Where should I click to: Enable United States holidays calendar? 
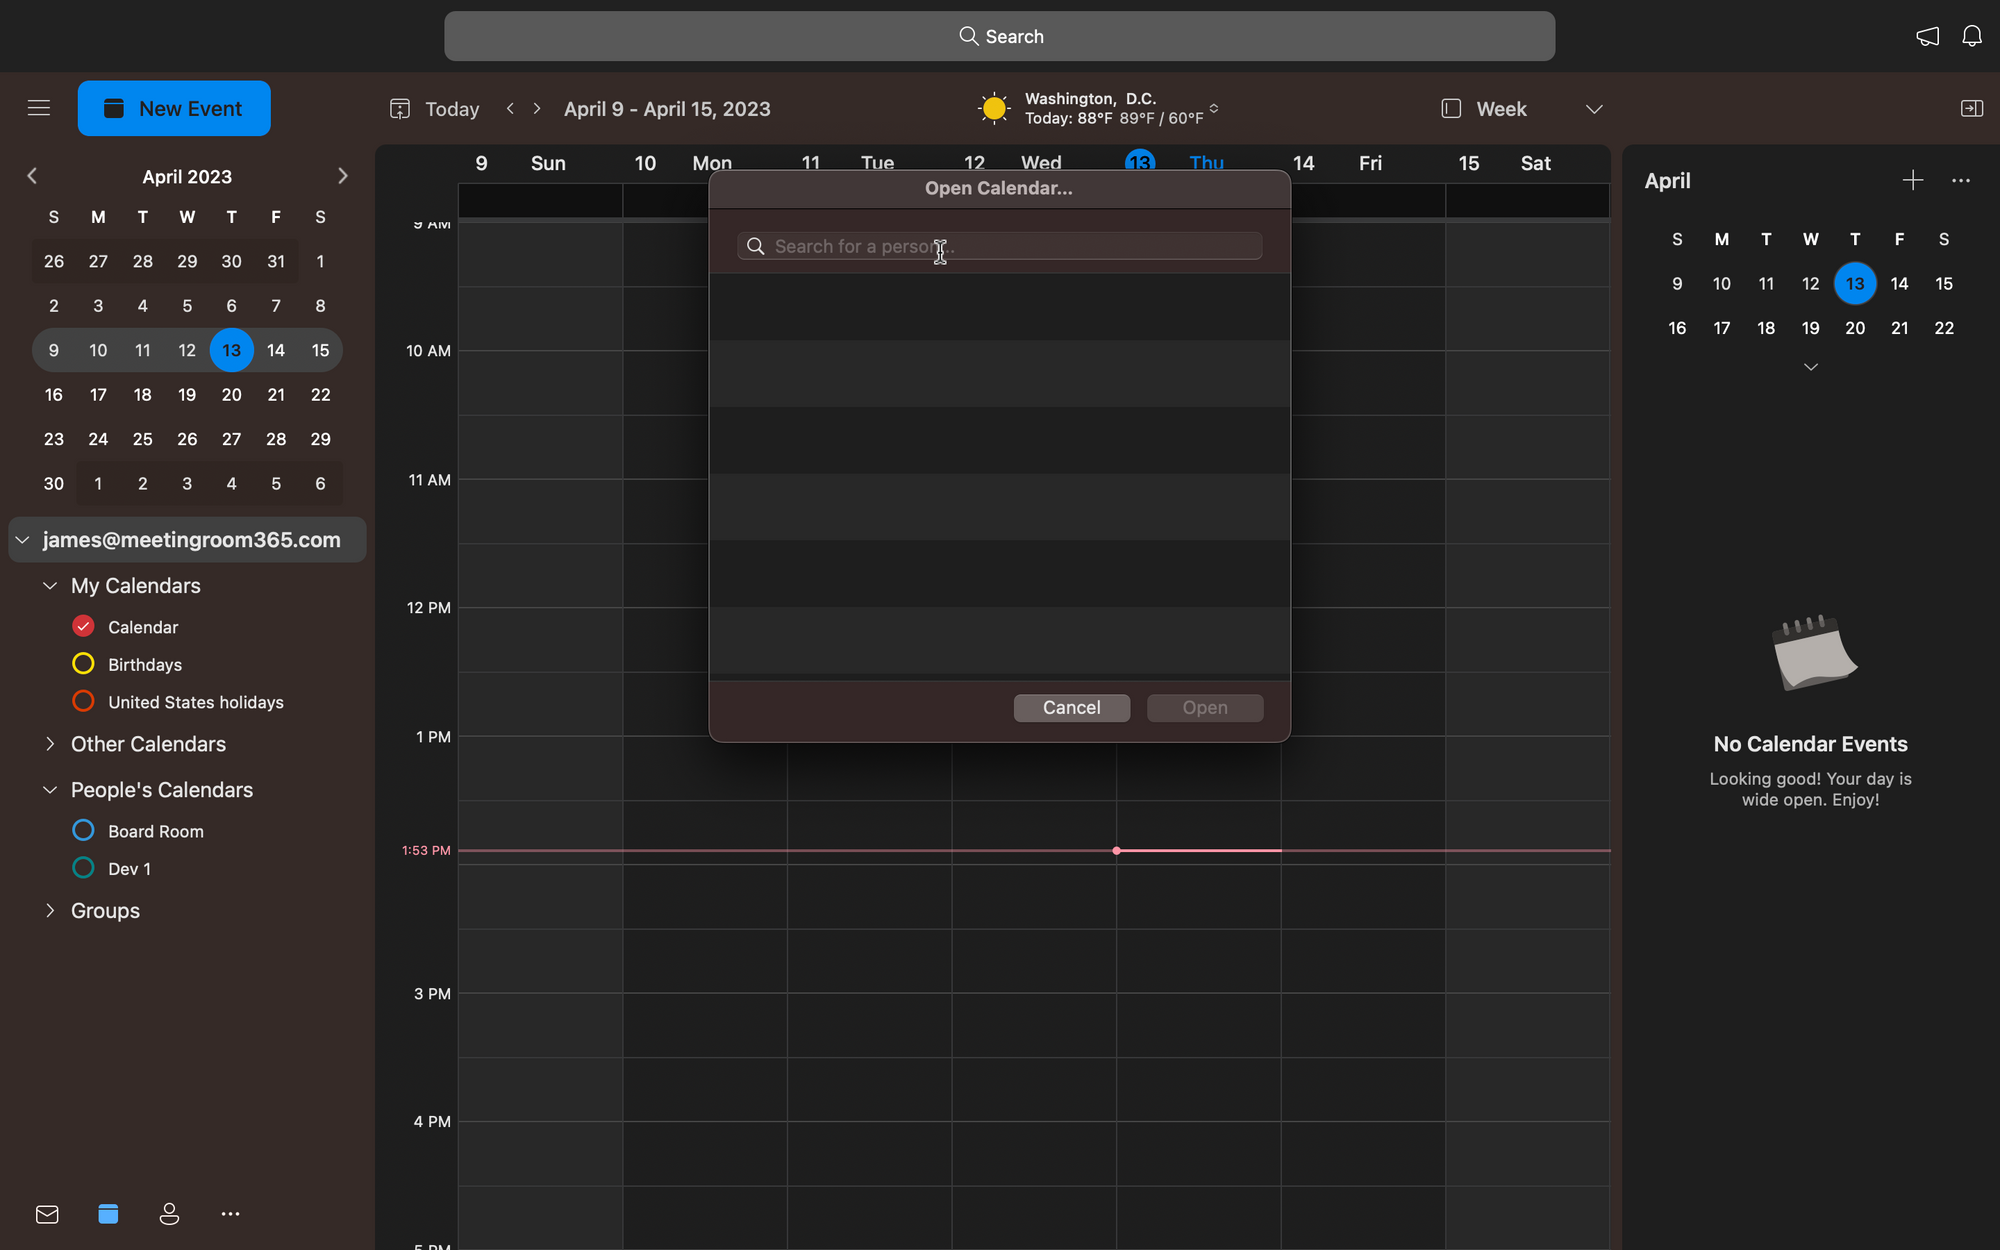[83, 701]
